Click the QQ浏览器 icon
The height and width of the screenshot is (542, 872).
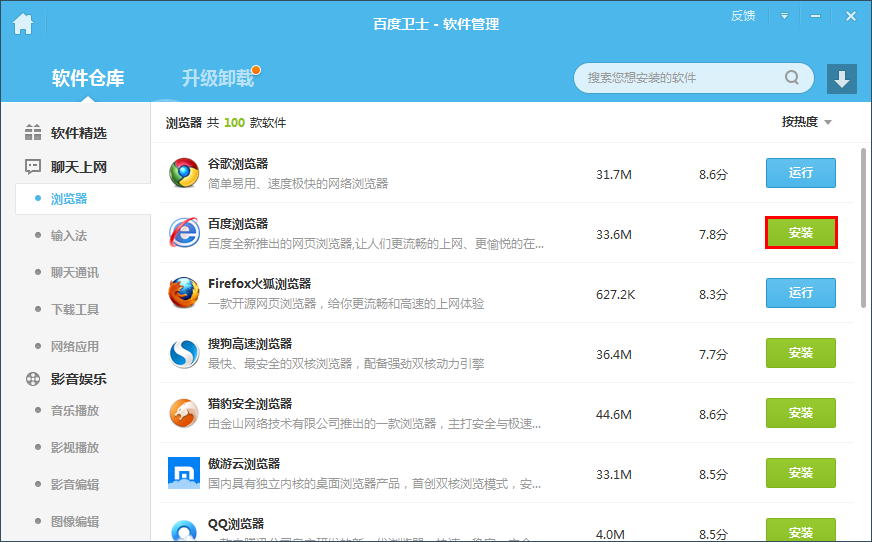tap(184, 530)
